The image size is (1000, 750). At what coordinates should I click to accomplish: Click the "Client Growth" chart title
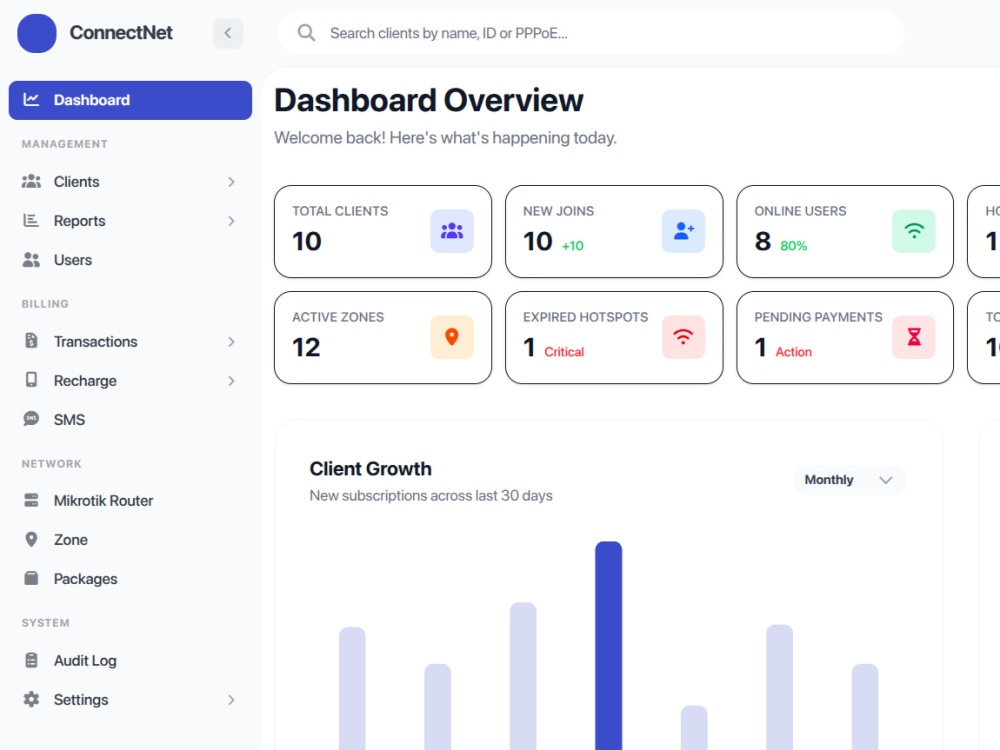[x=371, y=469]
